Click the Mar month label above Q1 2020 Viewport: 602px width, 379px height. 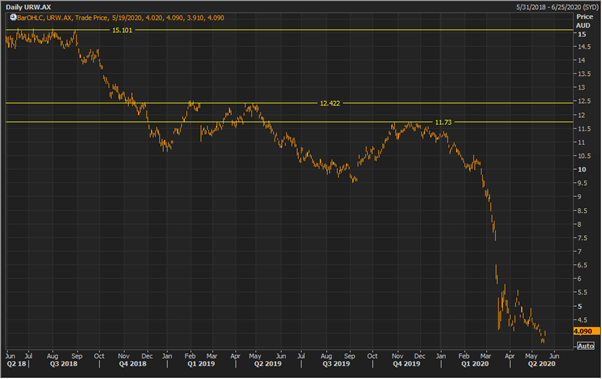coord(486,356)
